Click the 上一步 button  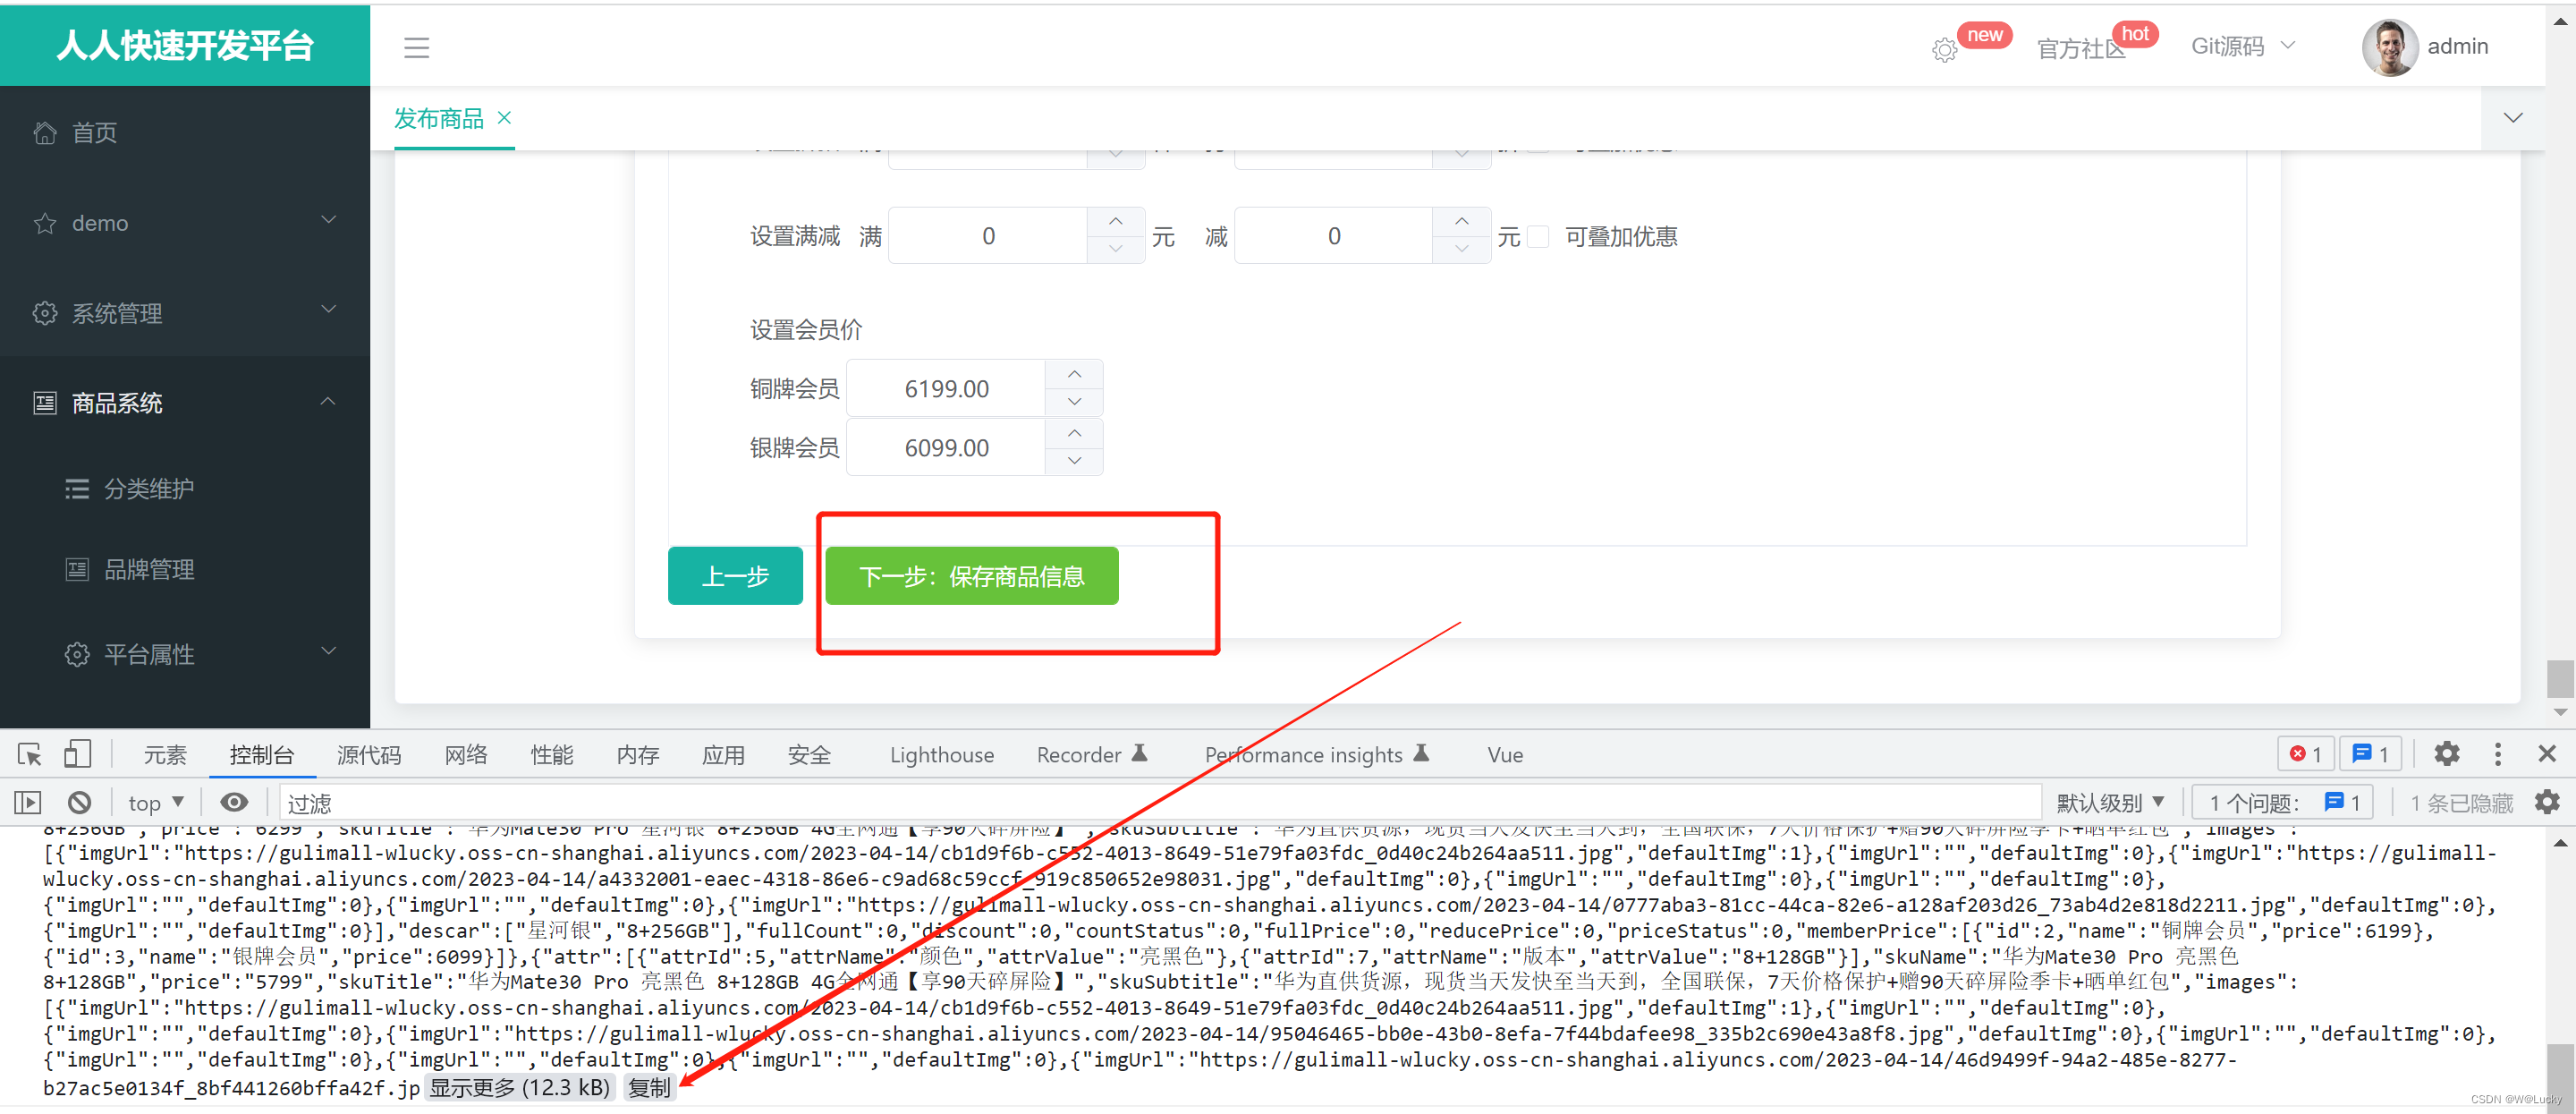tap(735, 576)
